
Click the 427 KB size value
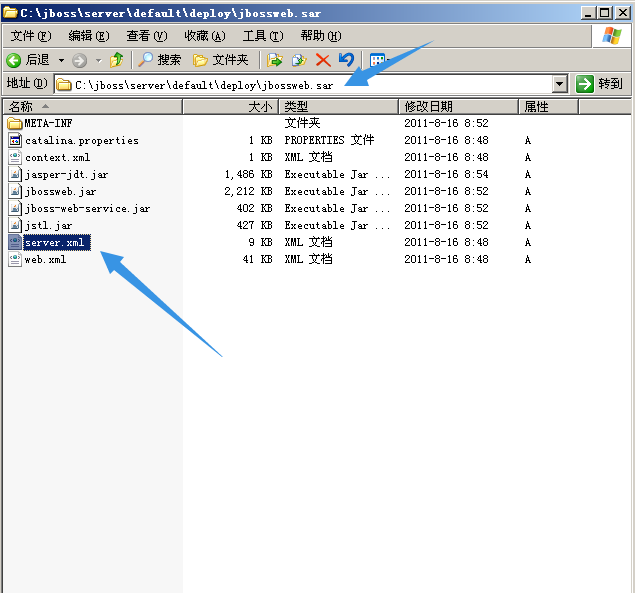click(254, 226)
